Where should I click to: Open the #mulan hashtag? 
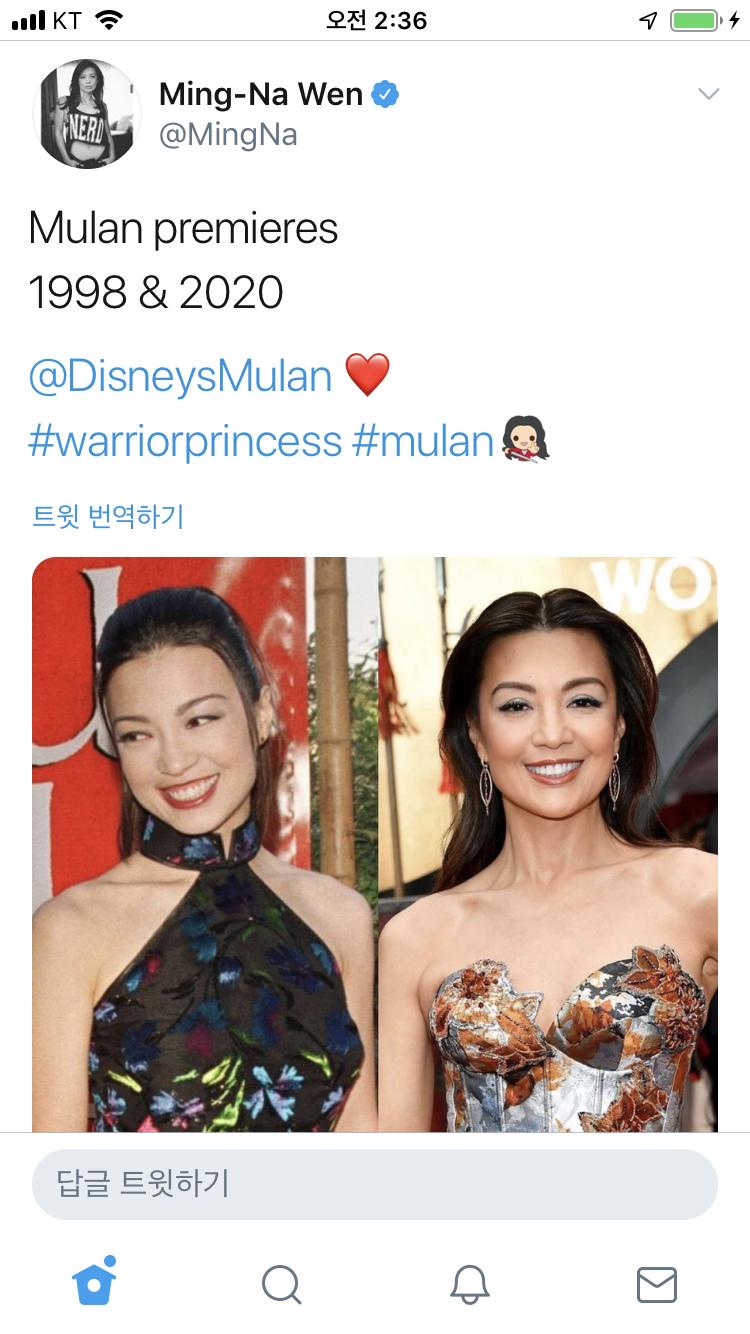(x=423, y=441)
